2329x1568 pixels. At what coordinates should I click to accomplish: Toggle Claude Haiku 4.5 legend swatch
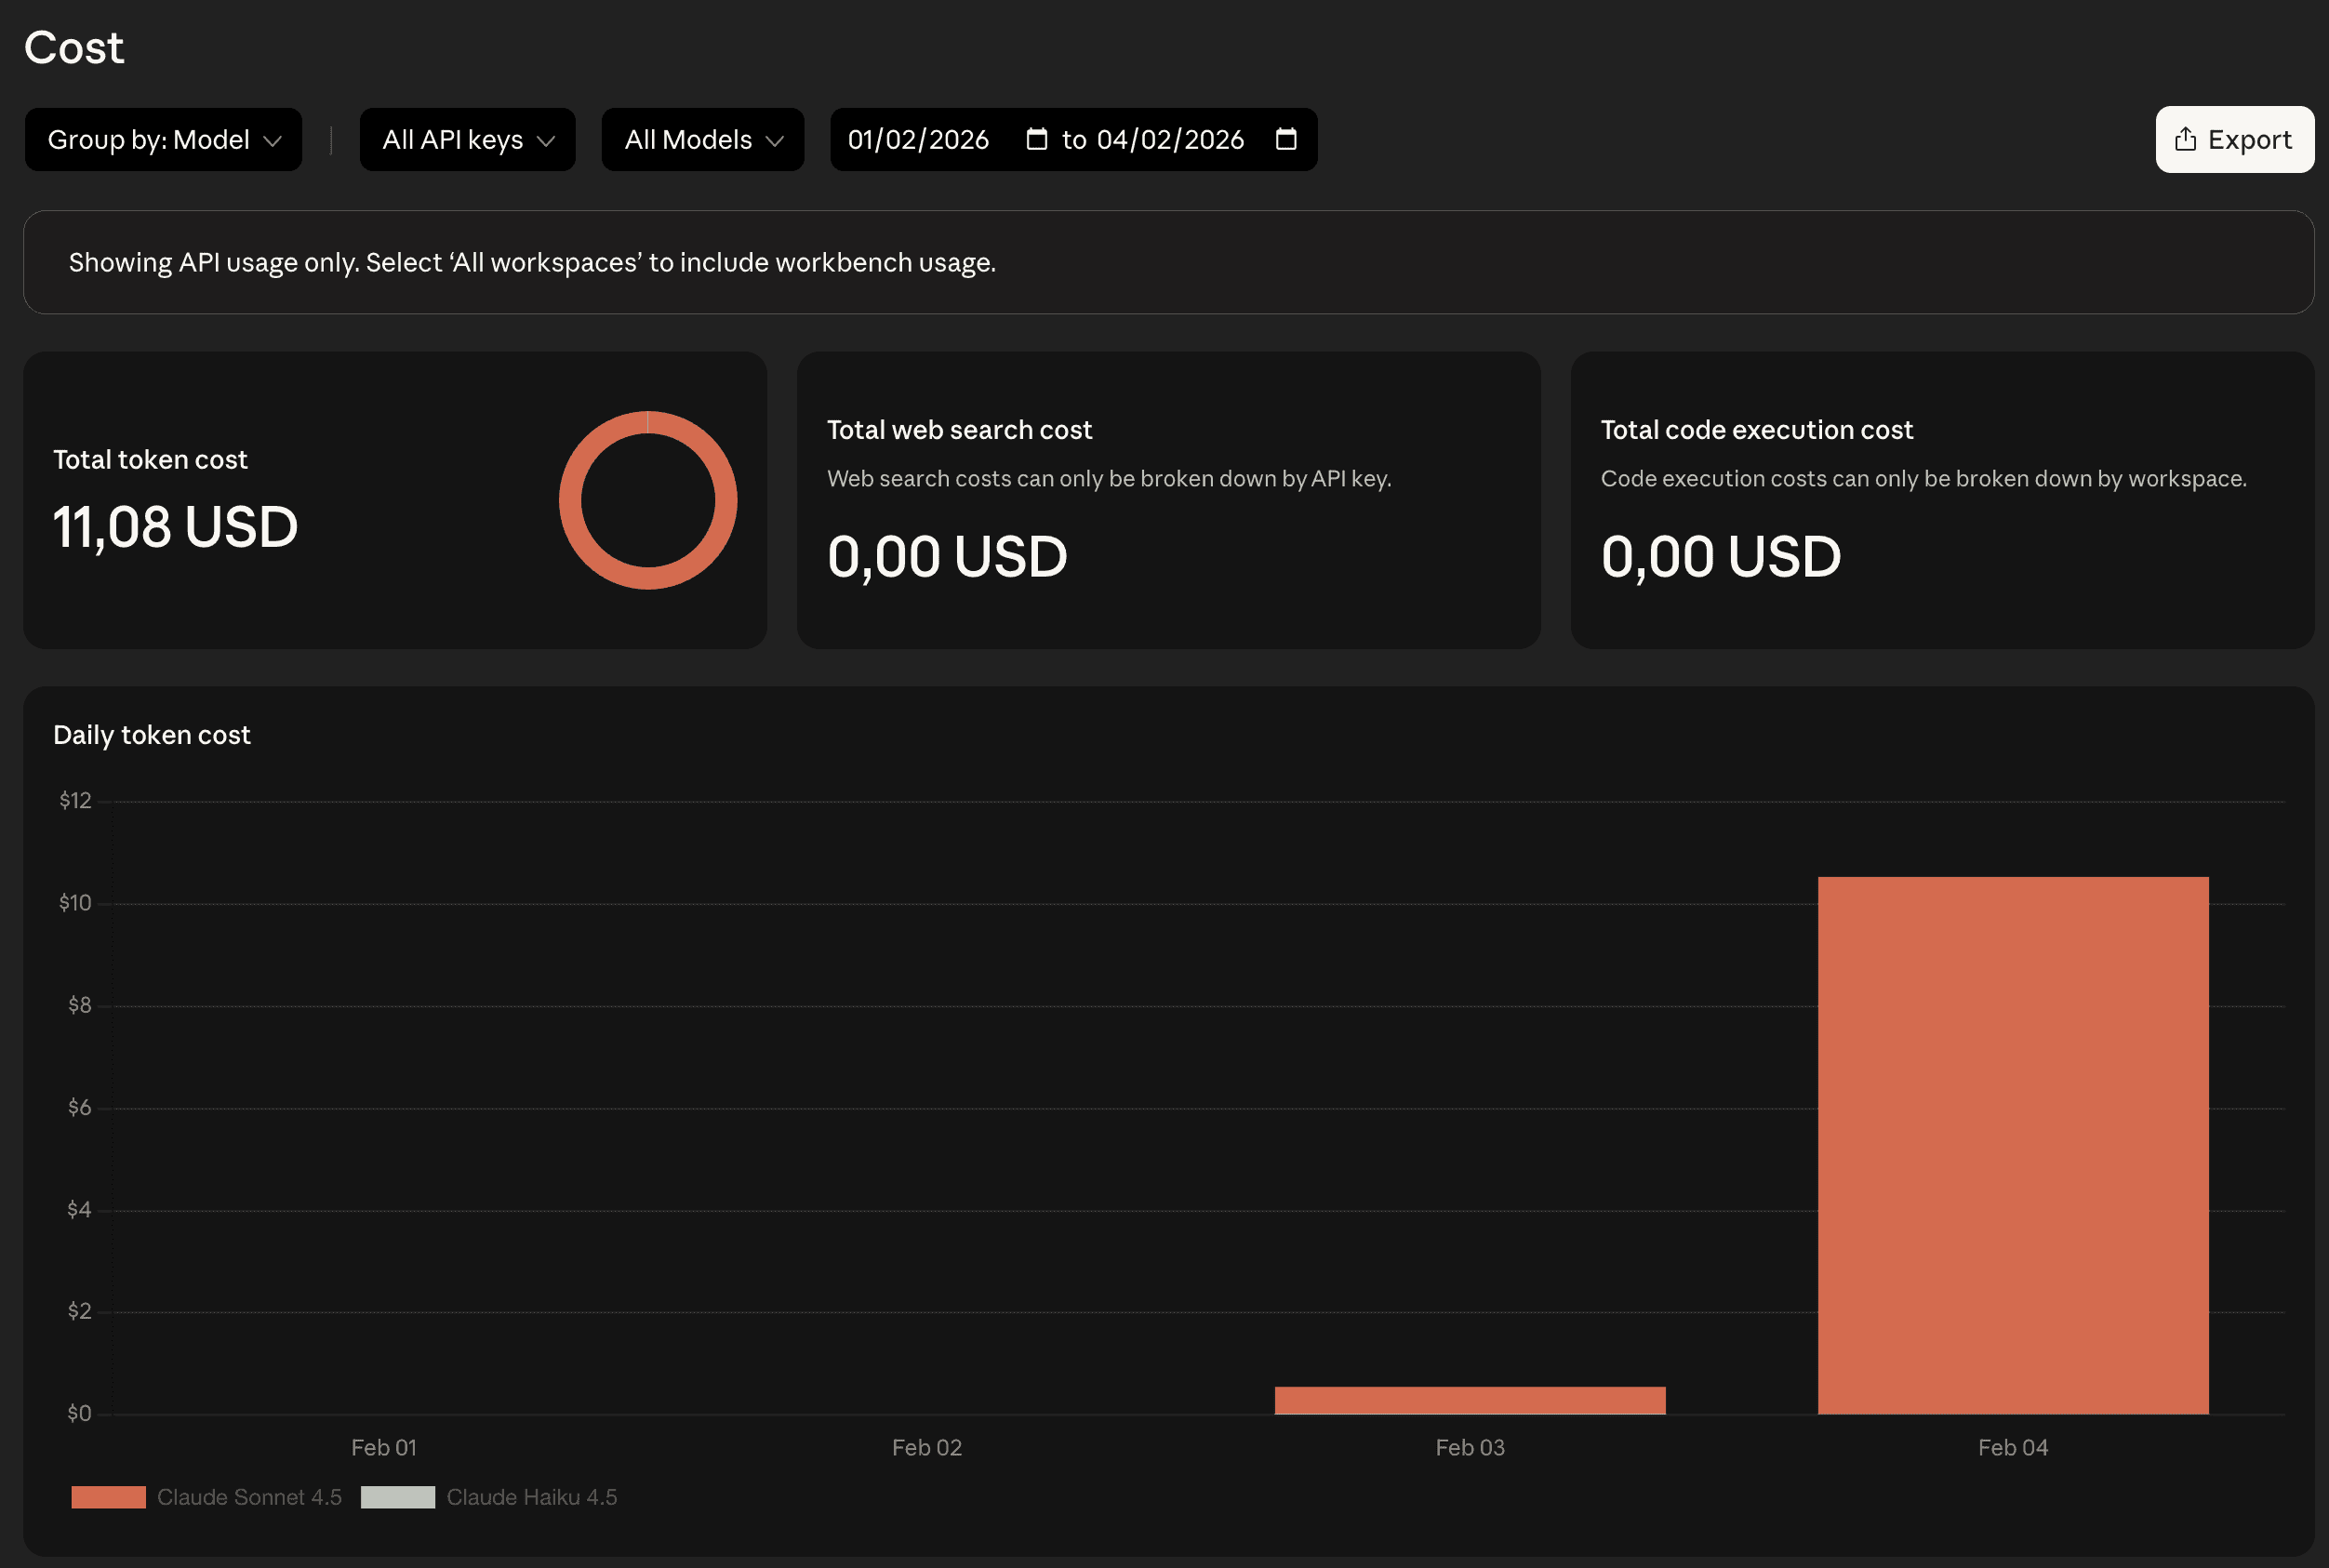397,1497
